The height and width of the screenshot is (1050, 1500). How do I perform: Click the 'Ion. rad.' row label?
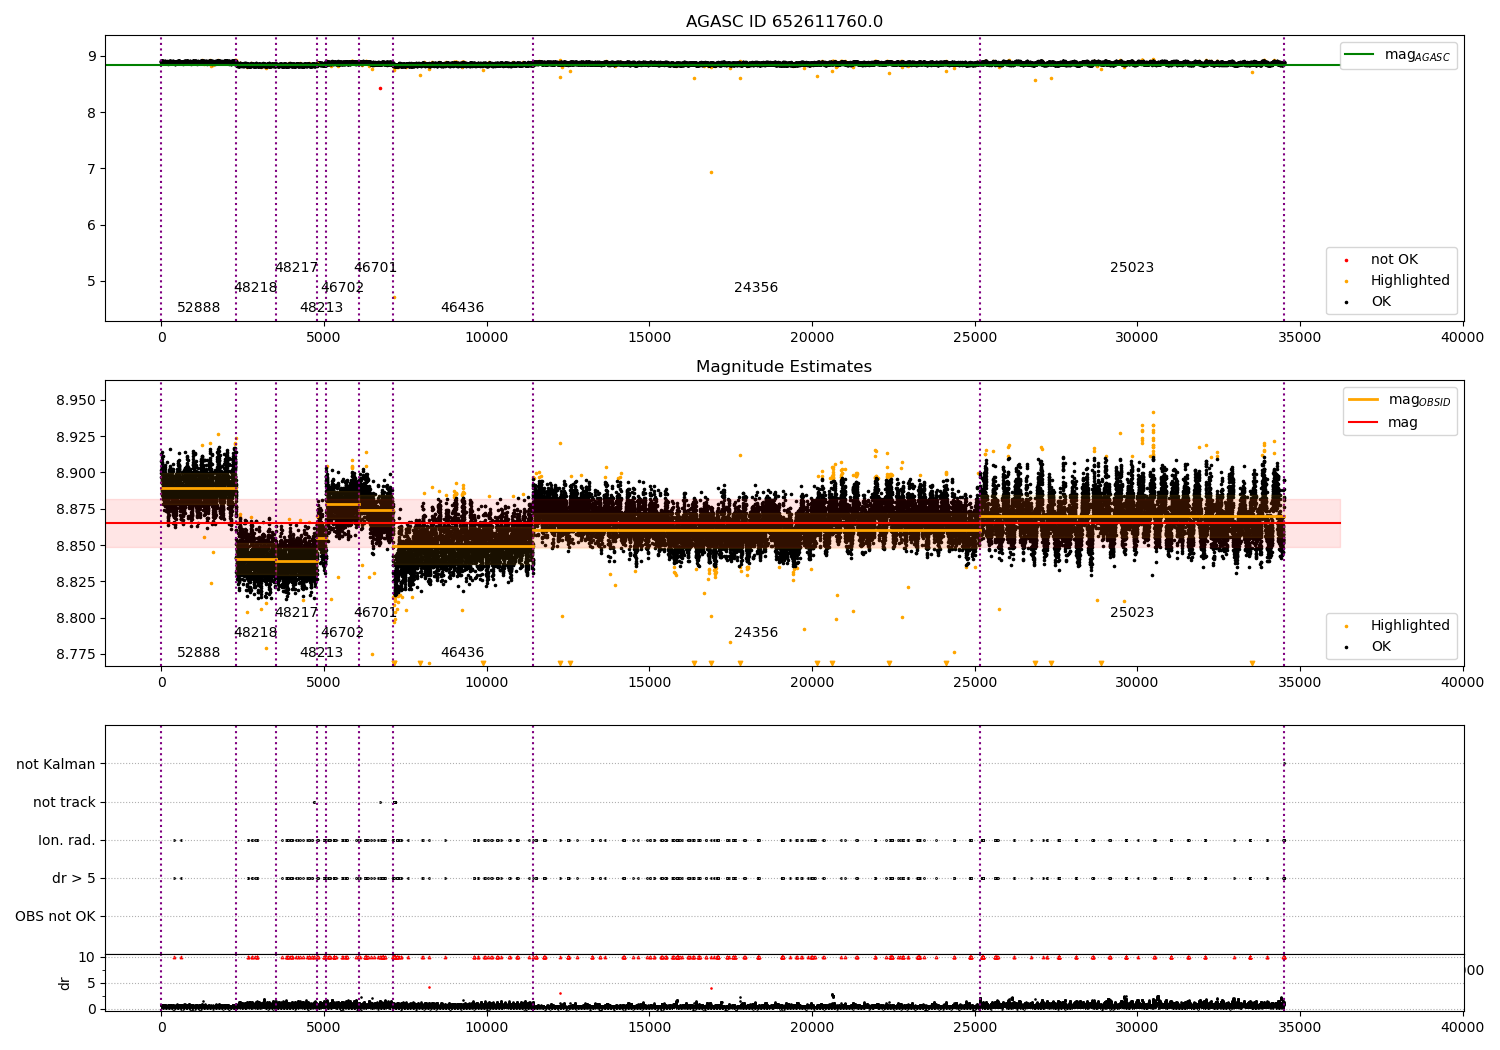pyautogui.click(x=67, y=840)
